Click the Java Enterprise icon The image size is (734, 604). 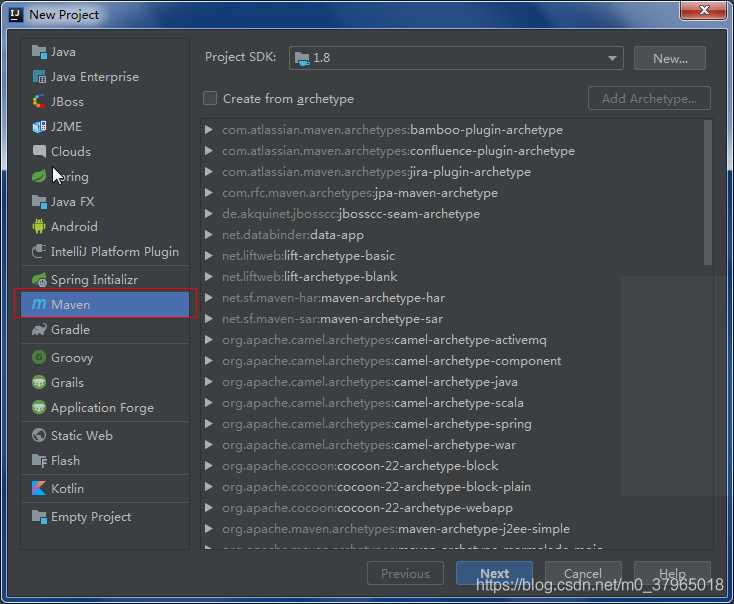[x=39, y=77]
